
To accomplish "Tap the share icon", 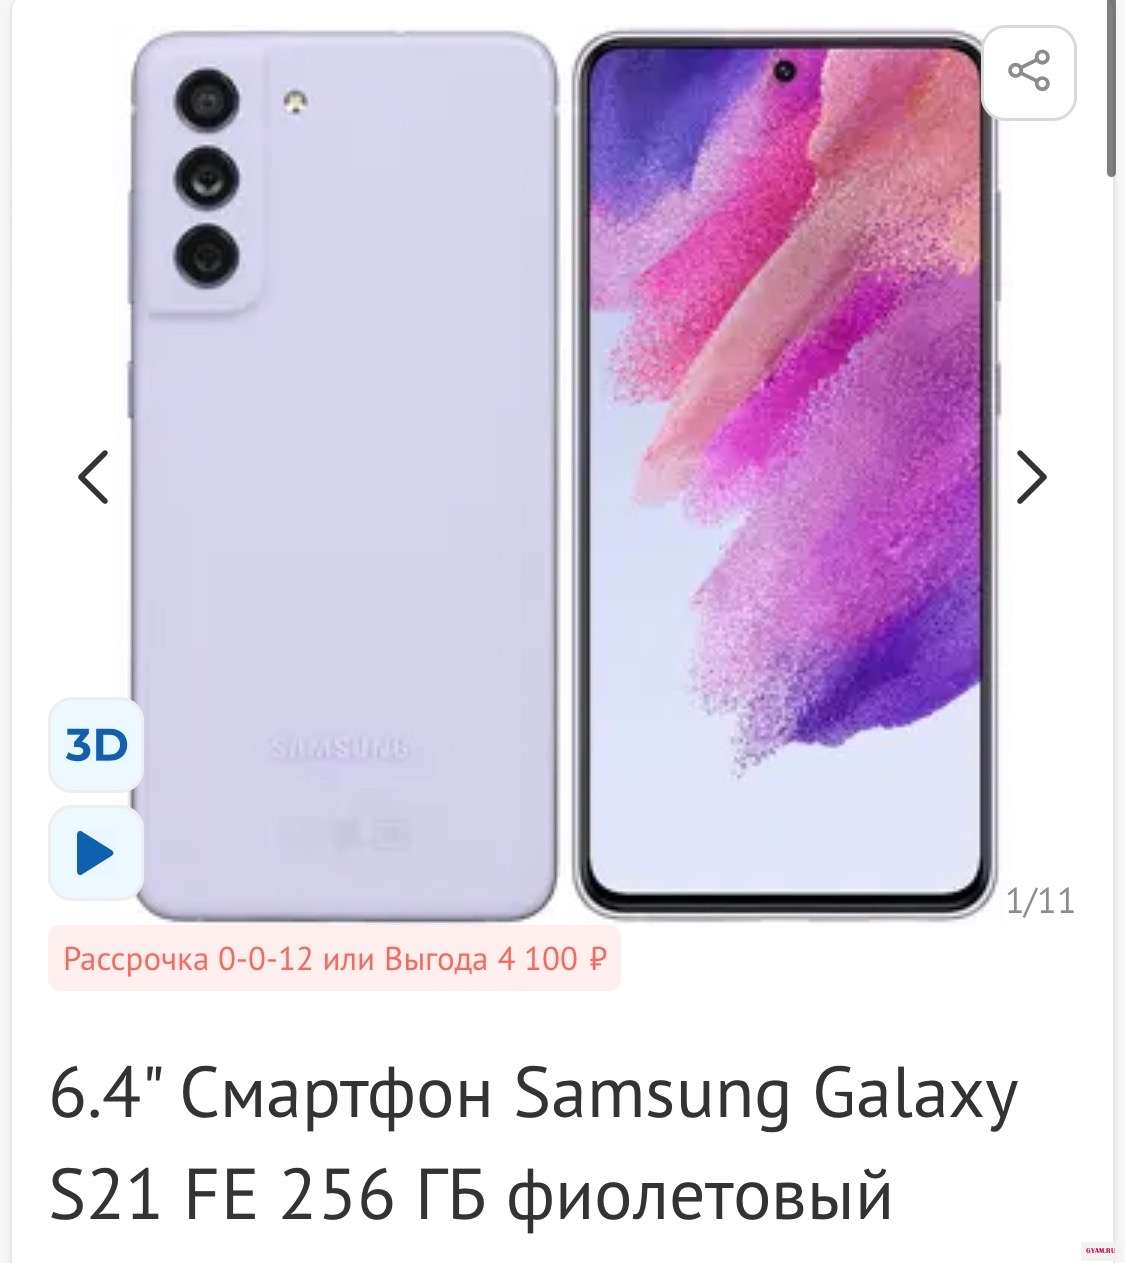I will pyautogui.click(x=1029, y=73).
